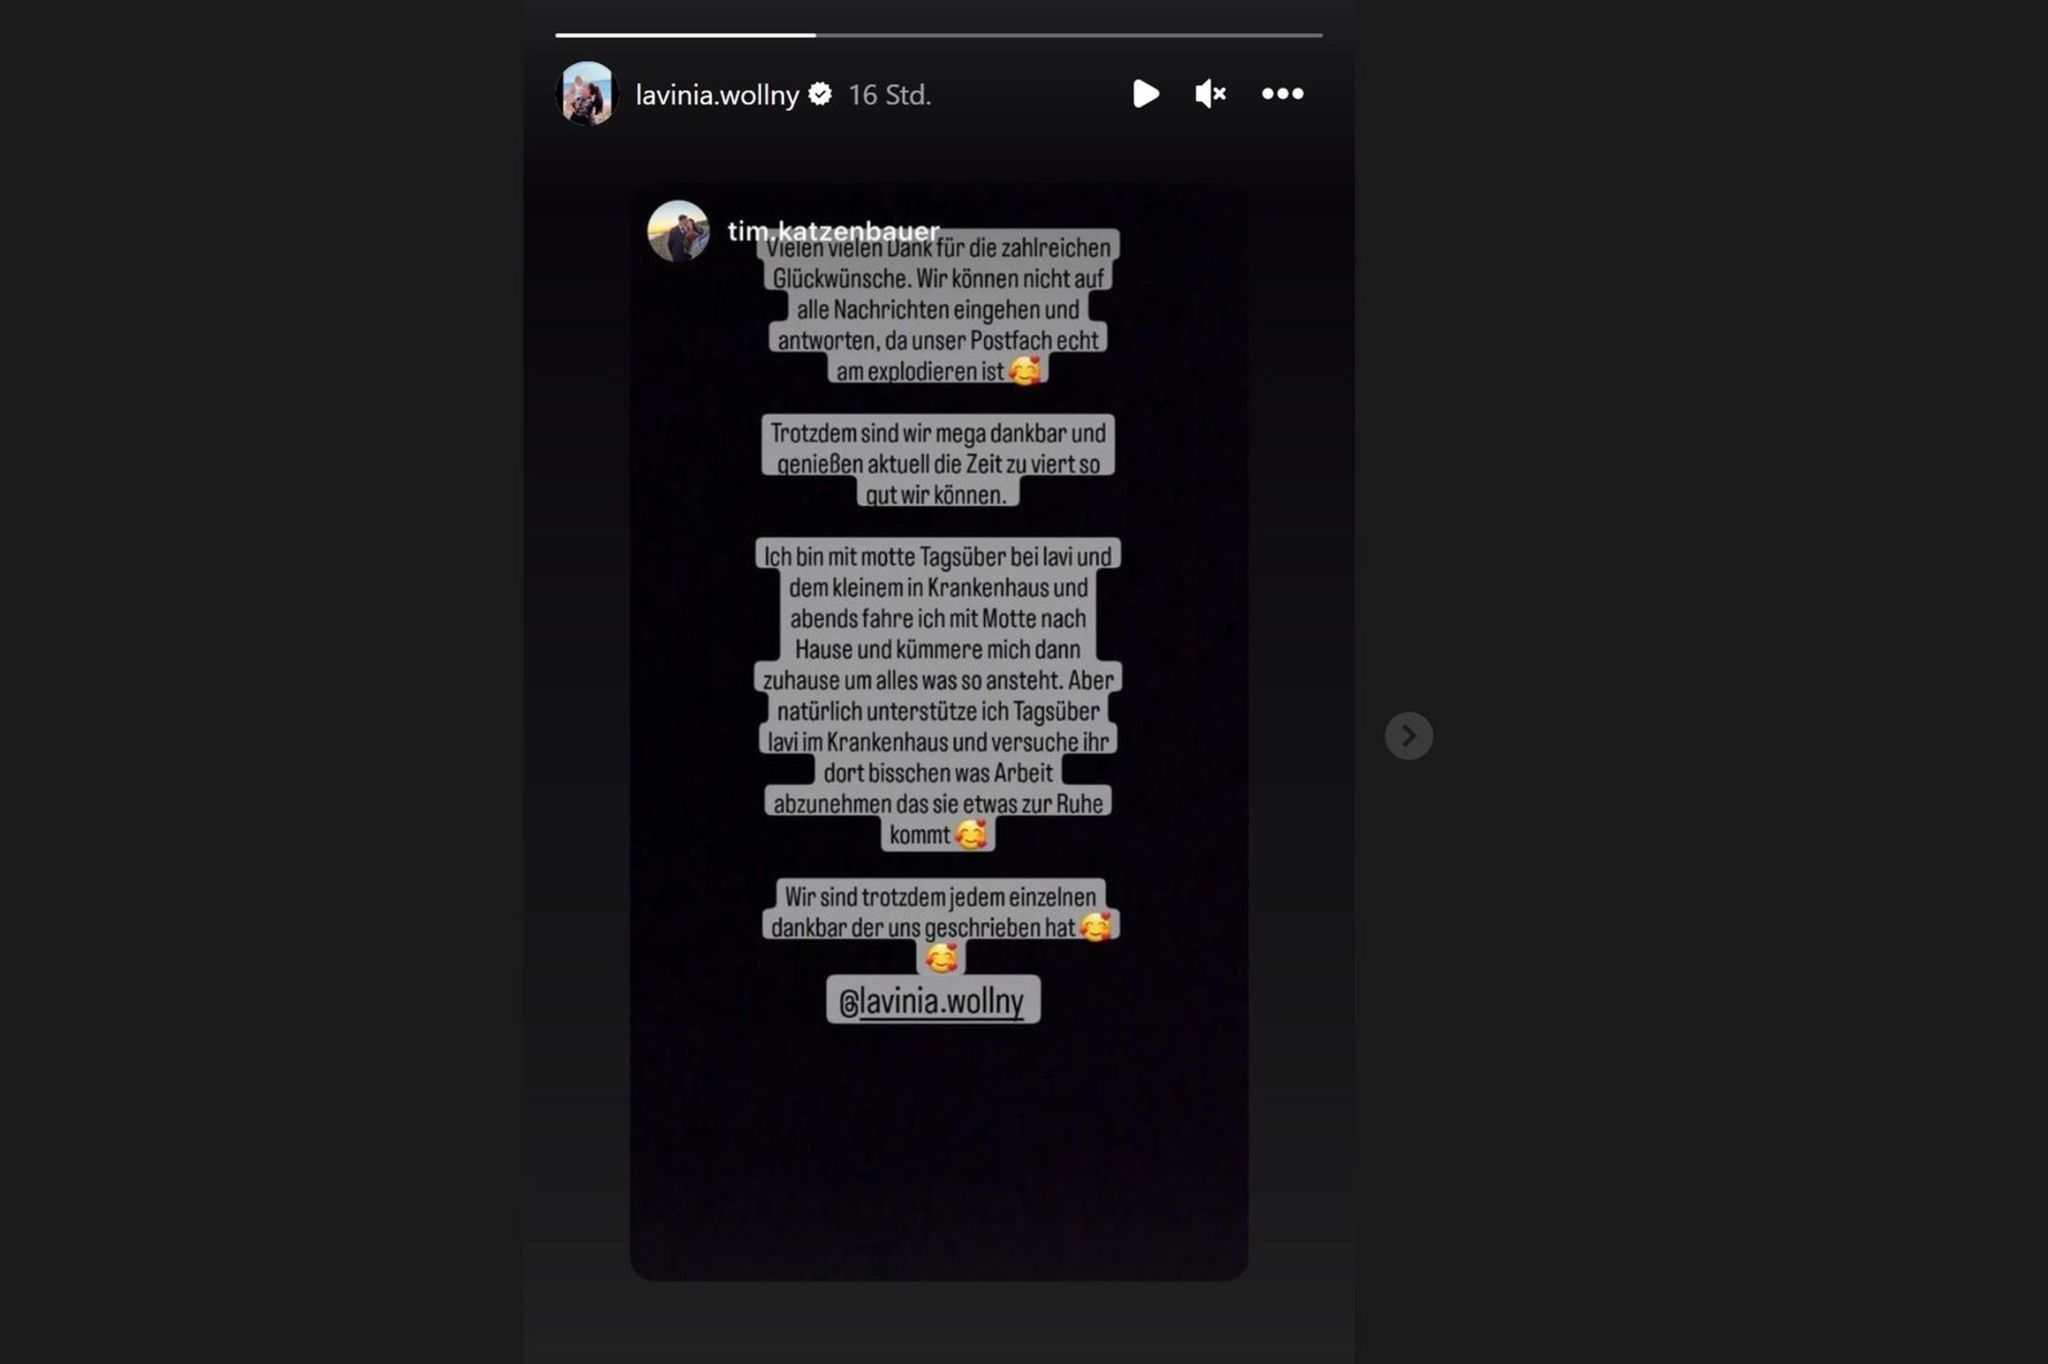The height and width of the screenshot is (1364, 2048).
Task: Click the paragraph mentioning Krankenhaus and Motte
Action: 938,695
